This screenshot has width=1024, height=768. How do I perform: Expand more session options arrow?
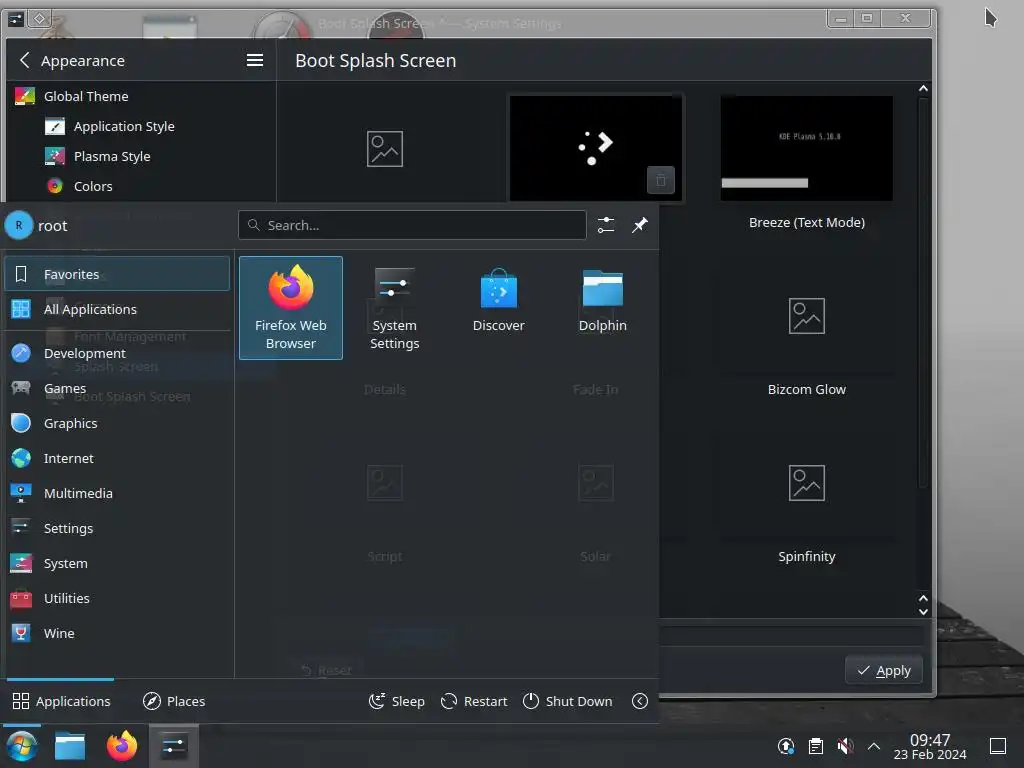pos(640,701)
